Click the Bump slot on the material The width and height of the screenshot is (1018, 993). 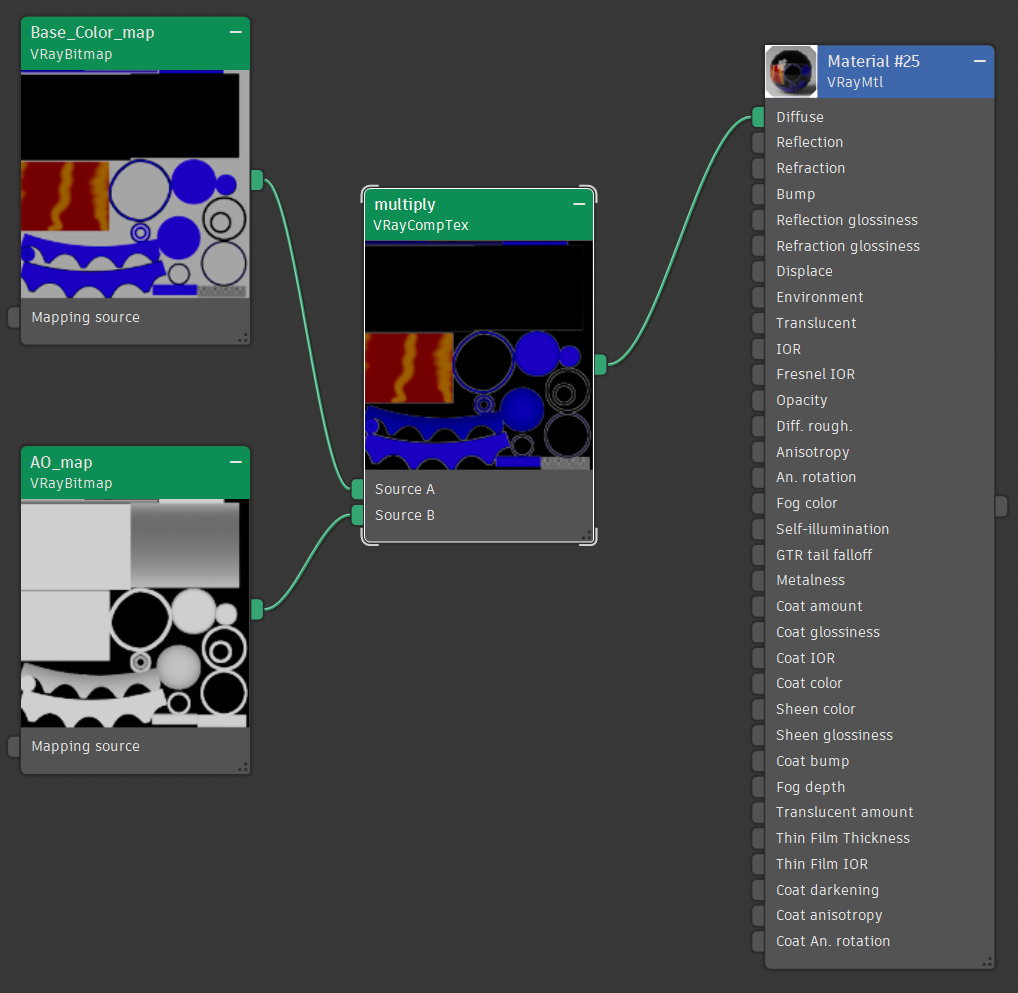(x=795, y=194)
